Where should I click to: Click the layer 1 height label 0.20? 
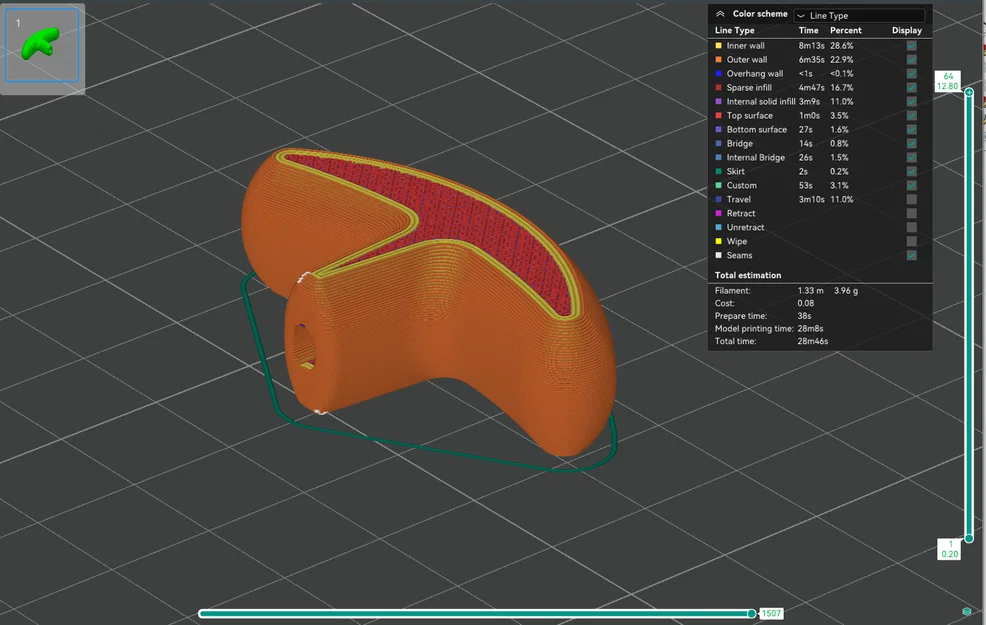click(950, 554)
